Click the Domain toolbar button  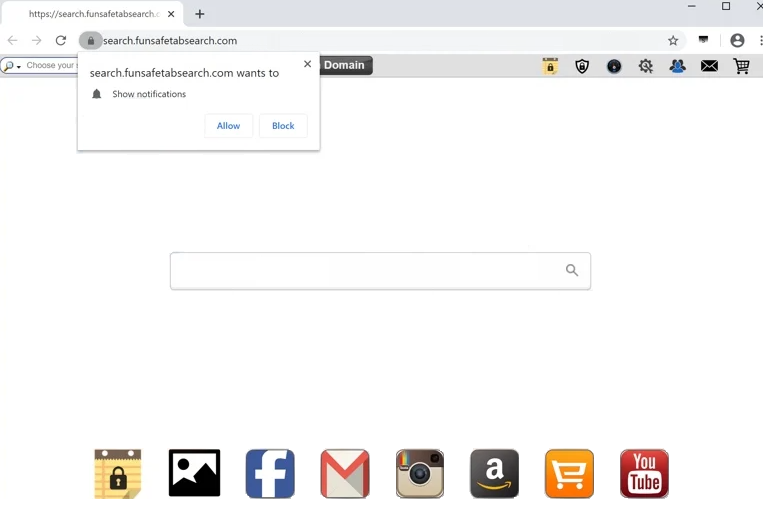[345, 65]
